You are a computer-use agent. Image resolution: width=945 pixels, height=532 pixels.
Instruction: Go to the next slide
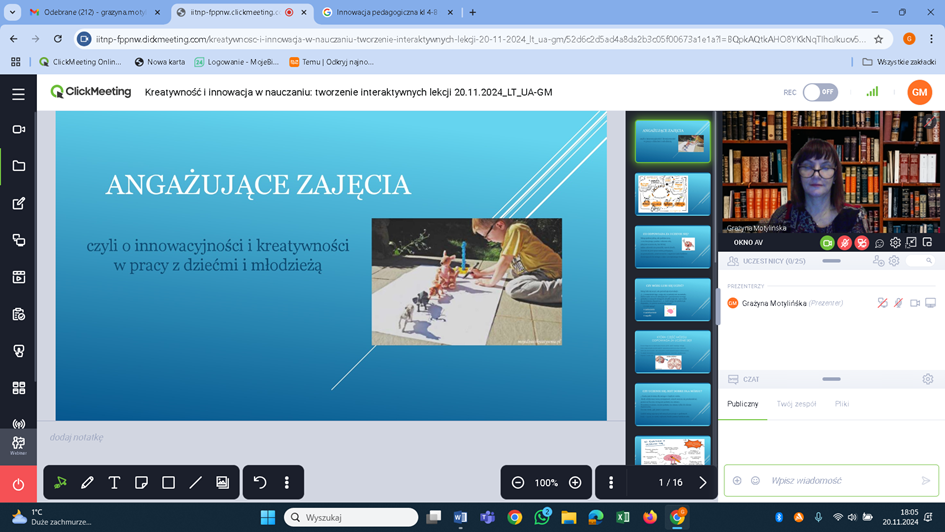click(702, 483)
